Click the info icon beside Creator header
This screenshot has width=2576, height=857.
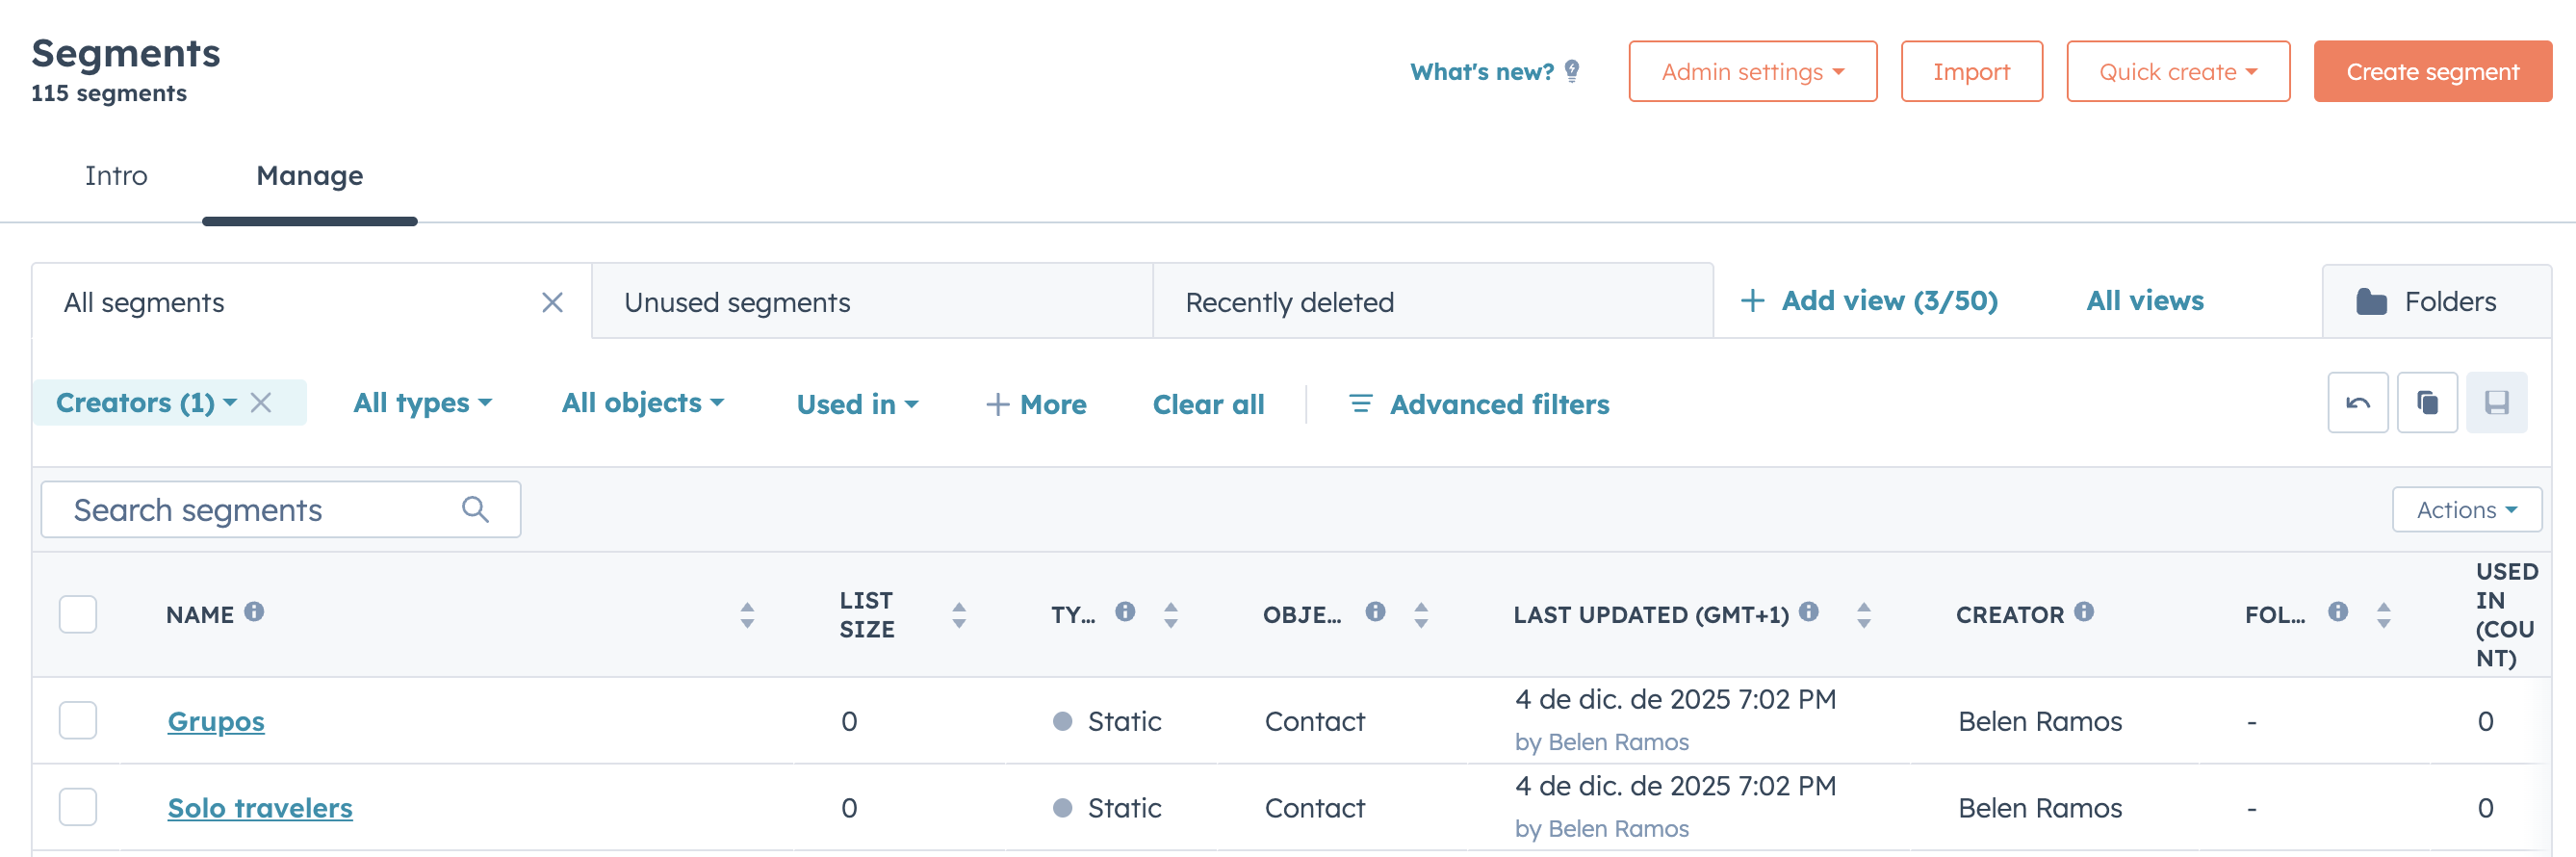pos(2083,612)
